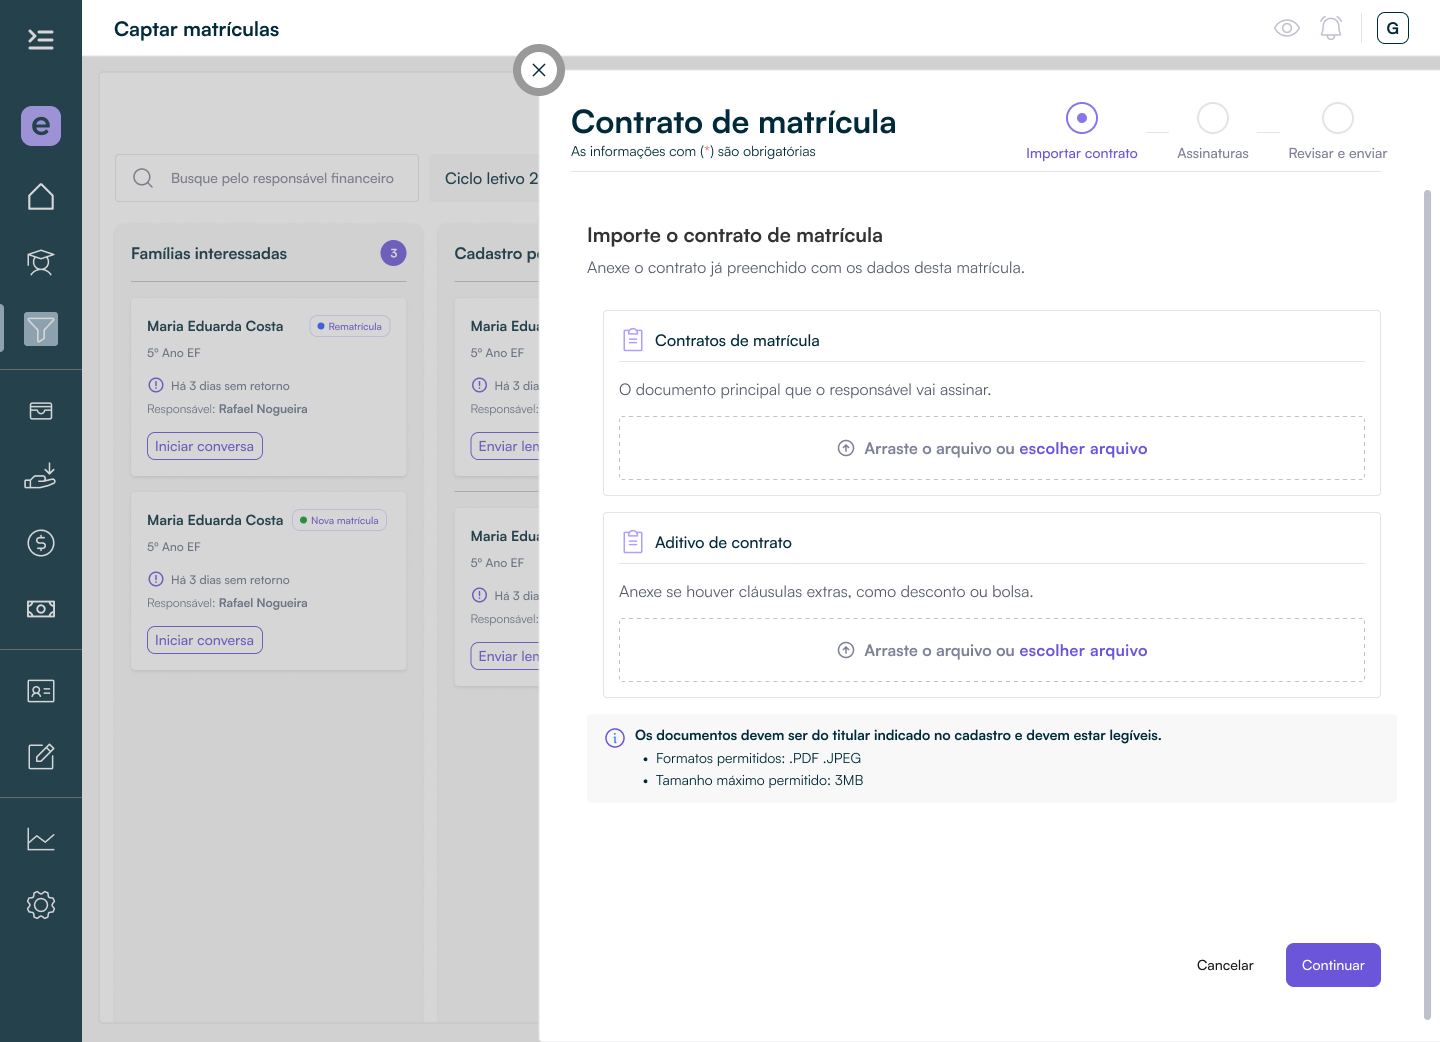Click upload arrow icon in Contratos de matrícula dropzone

(x=846, y=448)
